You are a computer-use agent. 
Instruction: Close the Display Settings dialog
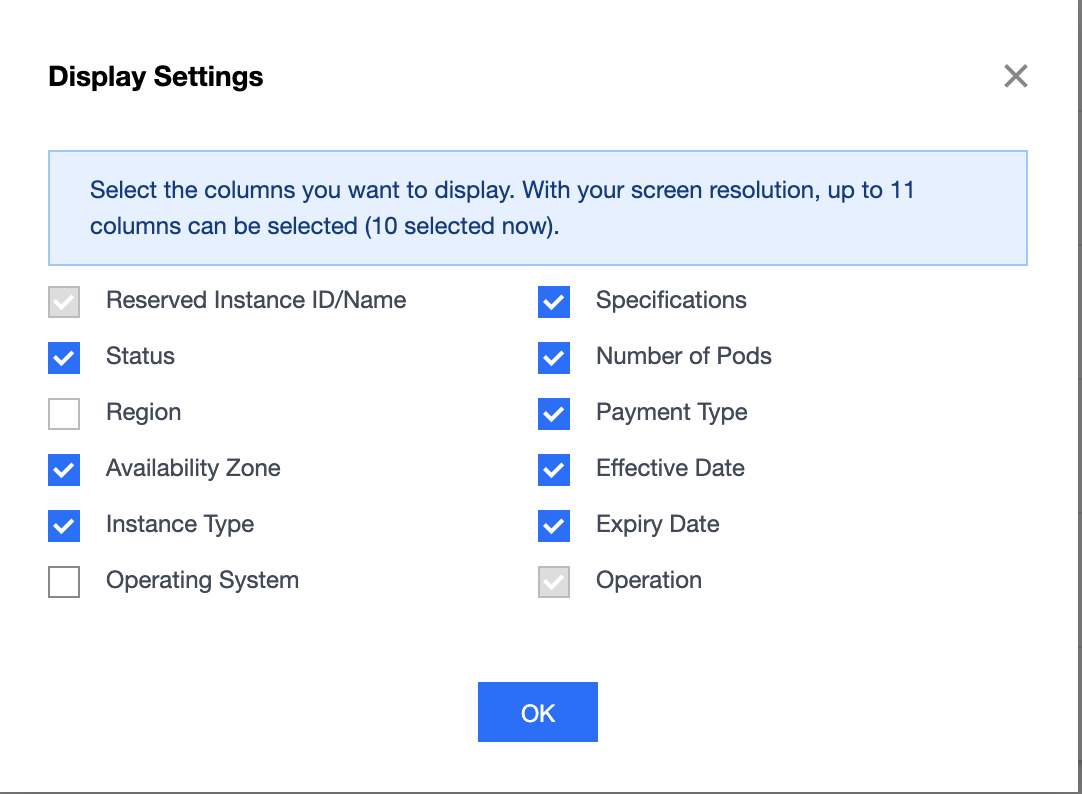[x=1015, y=76]
